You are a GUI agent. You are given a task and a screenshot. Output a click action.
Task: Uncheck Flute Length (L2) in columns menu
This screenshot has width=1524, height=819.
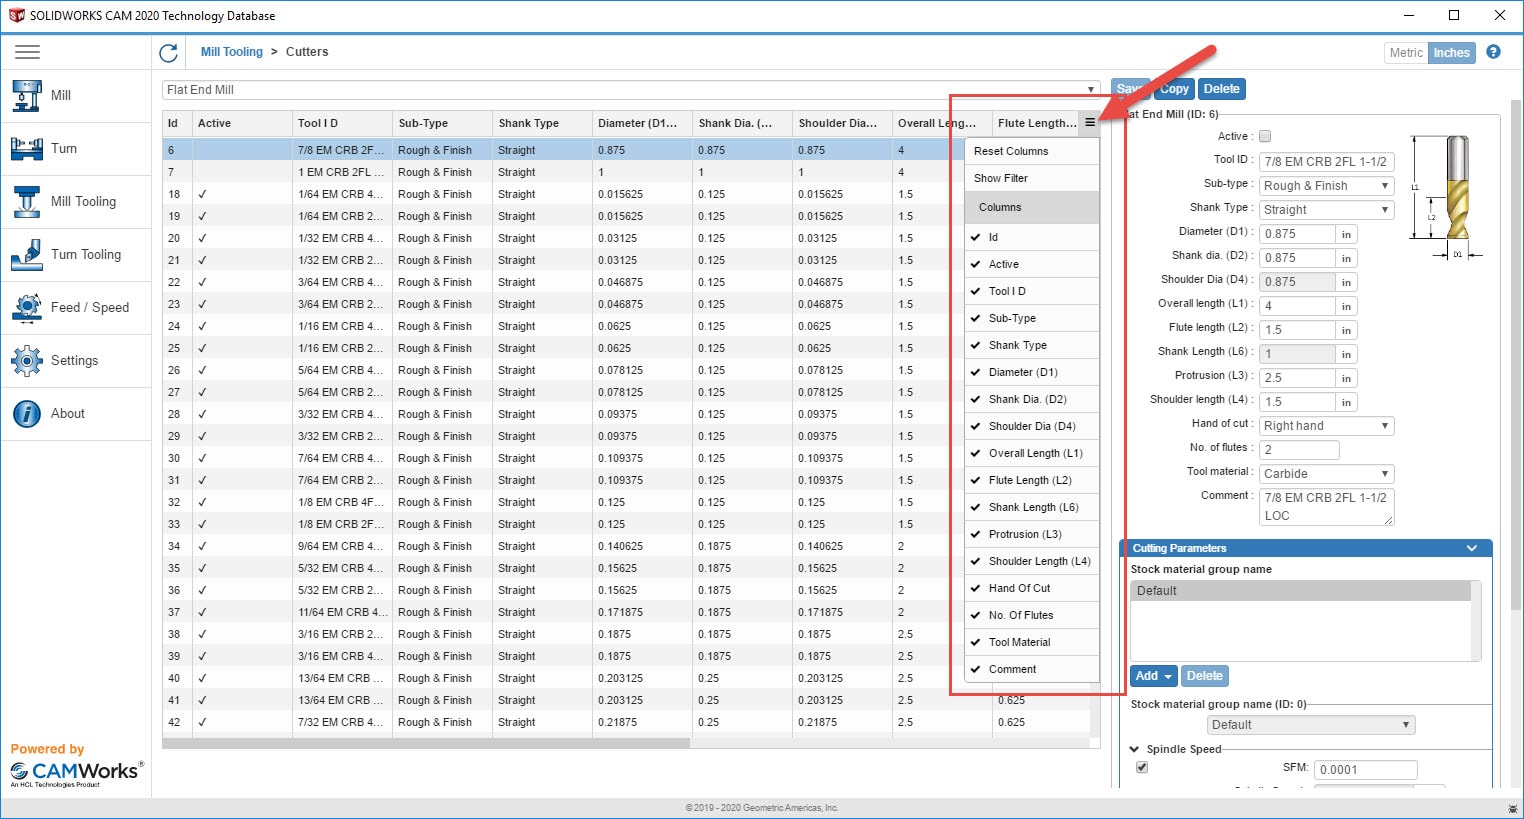point(1032,480)
